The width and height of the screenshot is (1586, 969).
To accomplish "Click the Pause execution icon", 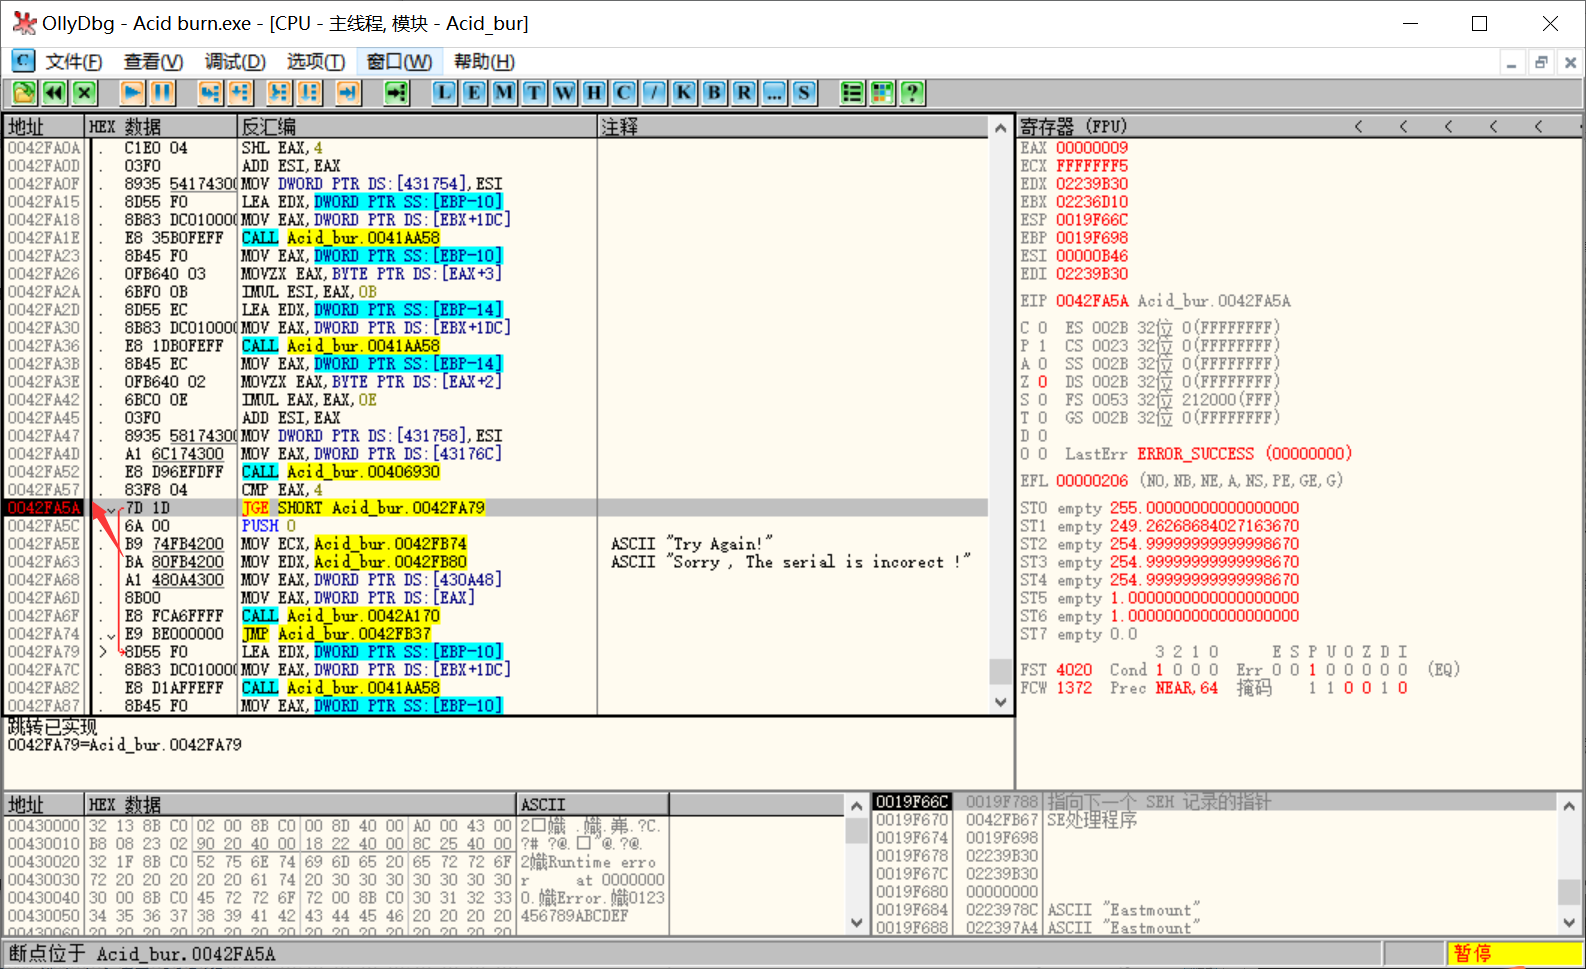I will pos(162,93).
